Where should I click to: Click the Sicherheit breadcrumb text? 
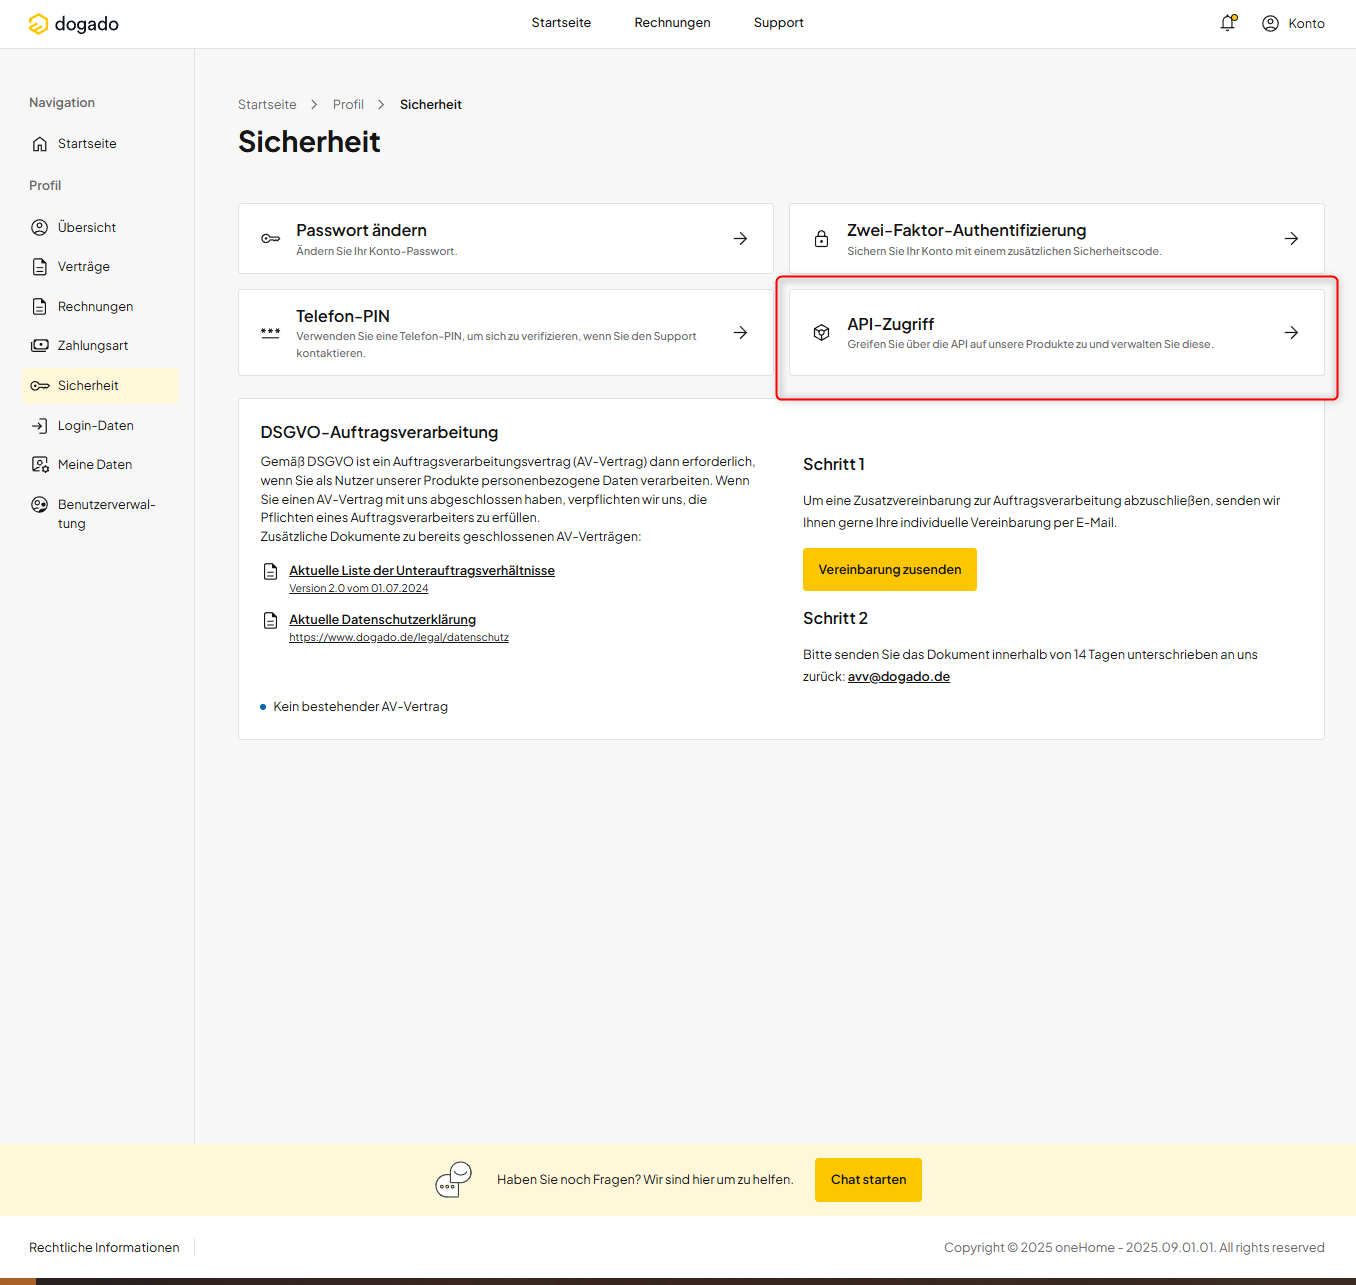tap(431, 105)
